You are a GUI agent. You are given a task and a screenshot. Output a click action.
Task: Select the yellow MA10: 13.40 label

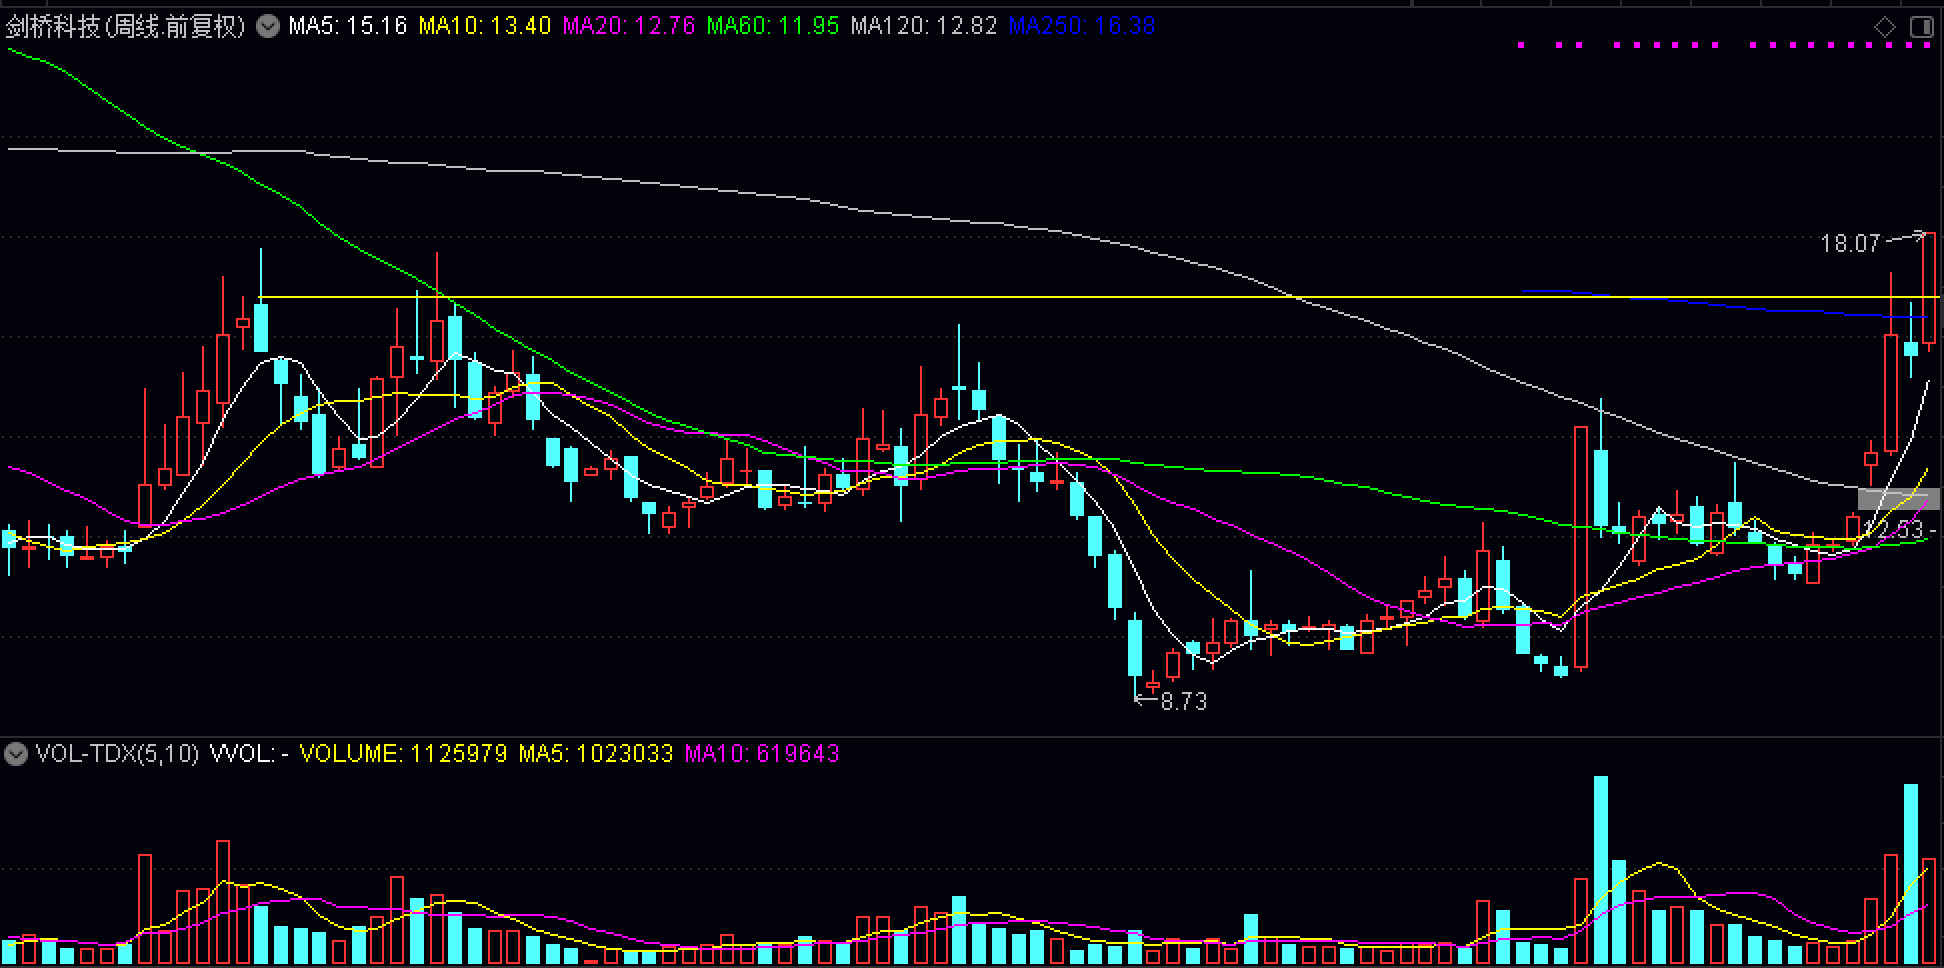(x=484, y=26)
